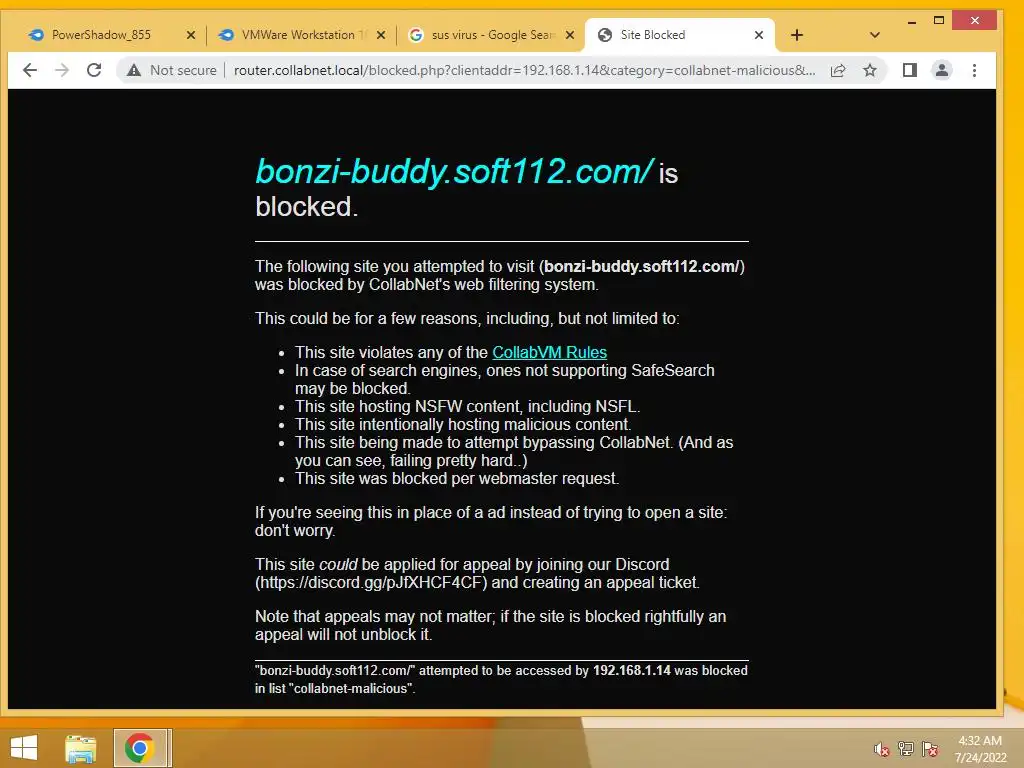Open the side panel icon
1024x768 pixels.
909,71
